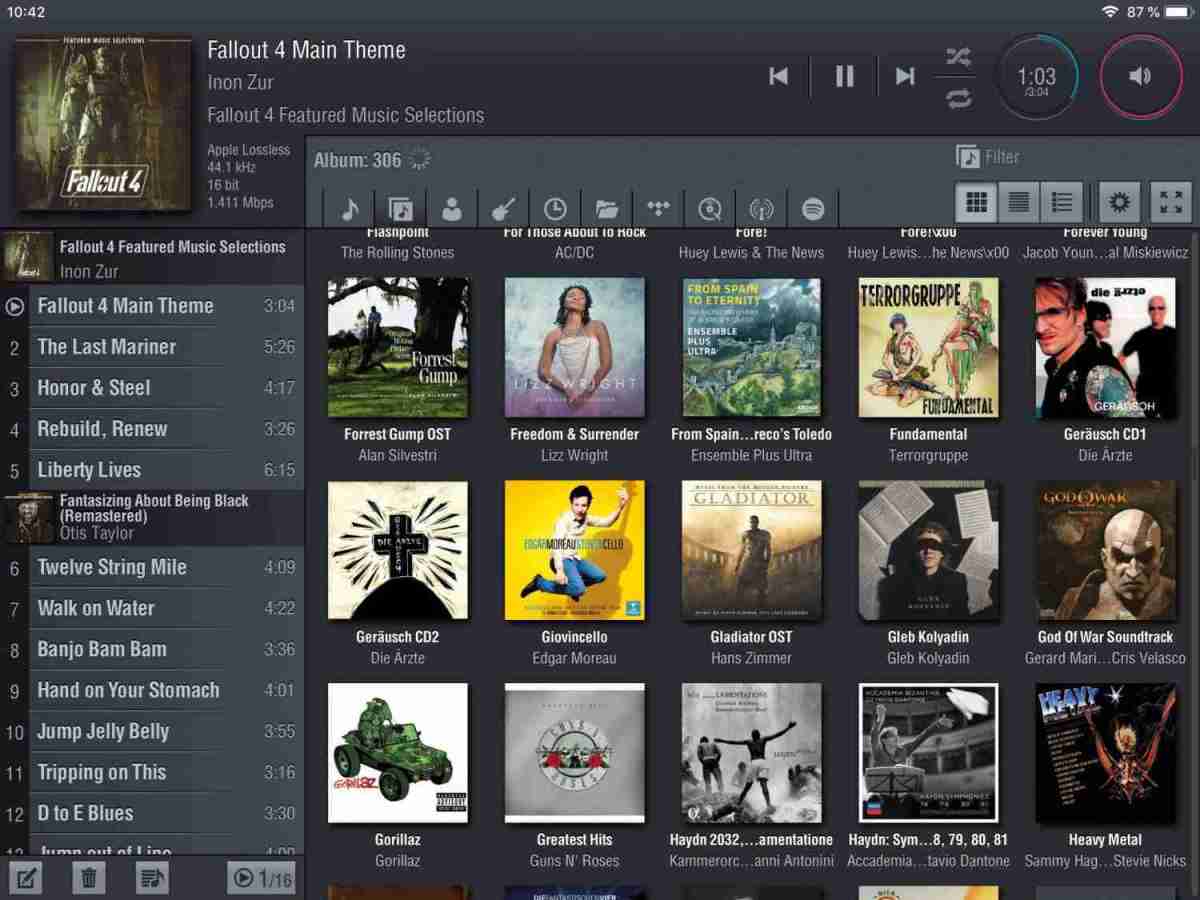
Task: Click the playing indicator on Fallout 4 Main Theme
Action: pos(14,306)
